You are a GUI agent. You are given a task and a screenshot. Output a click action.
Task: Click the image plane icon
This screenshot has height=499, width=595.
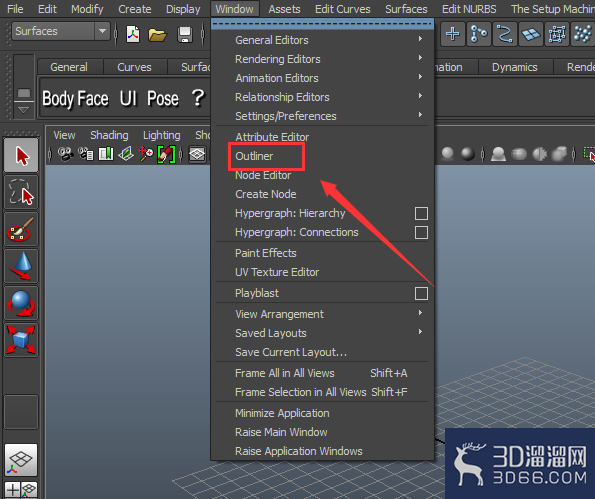pyautogui.click(x=126, y=154)
